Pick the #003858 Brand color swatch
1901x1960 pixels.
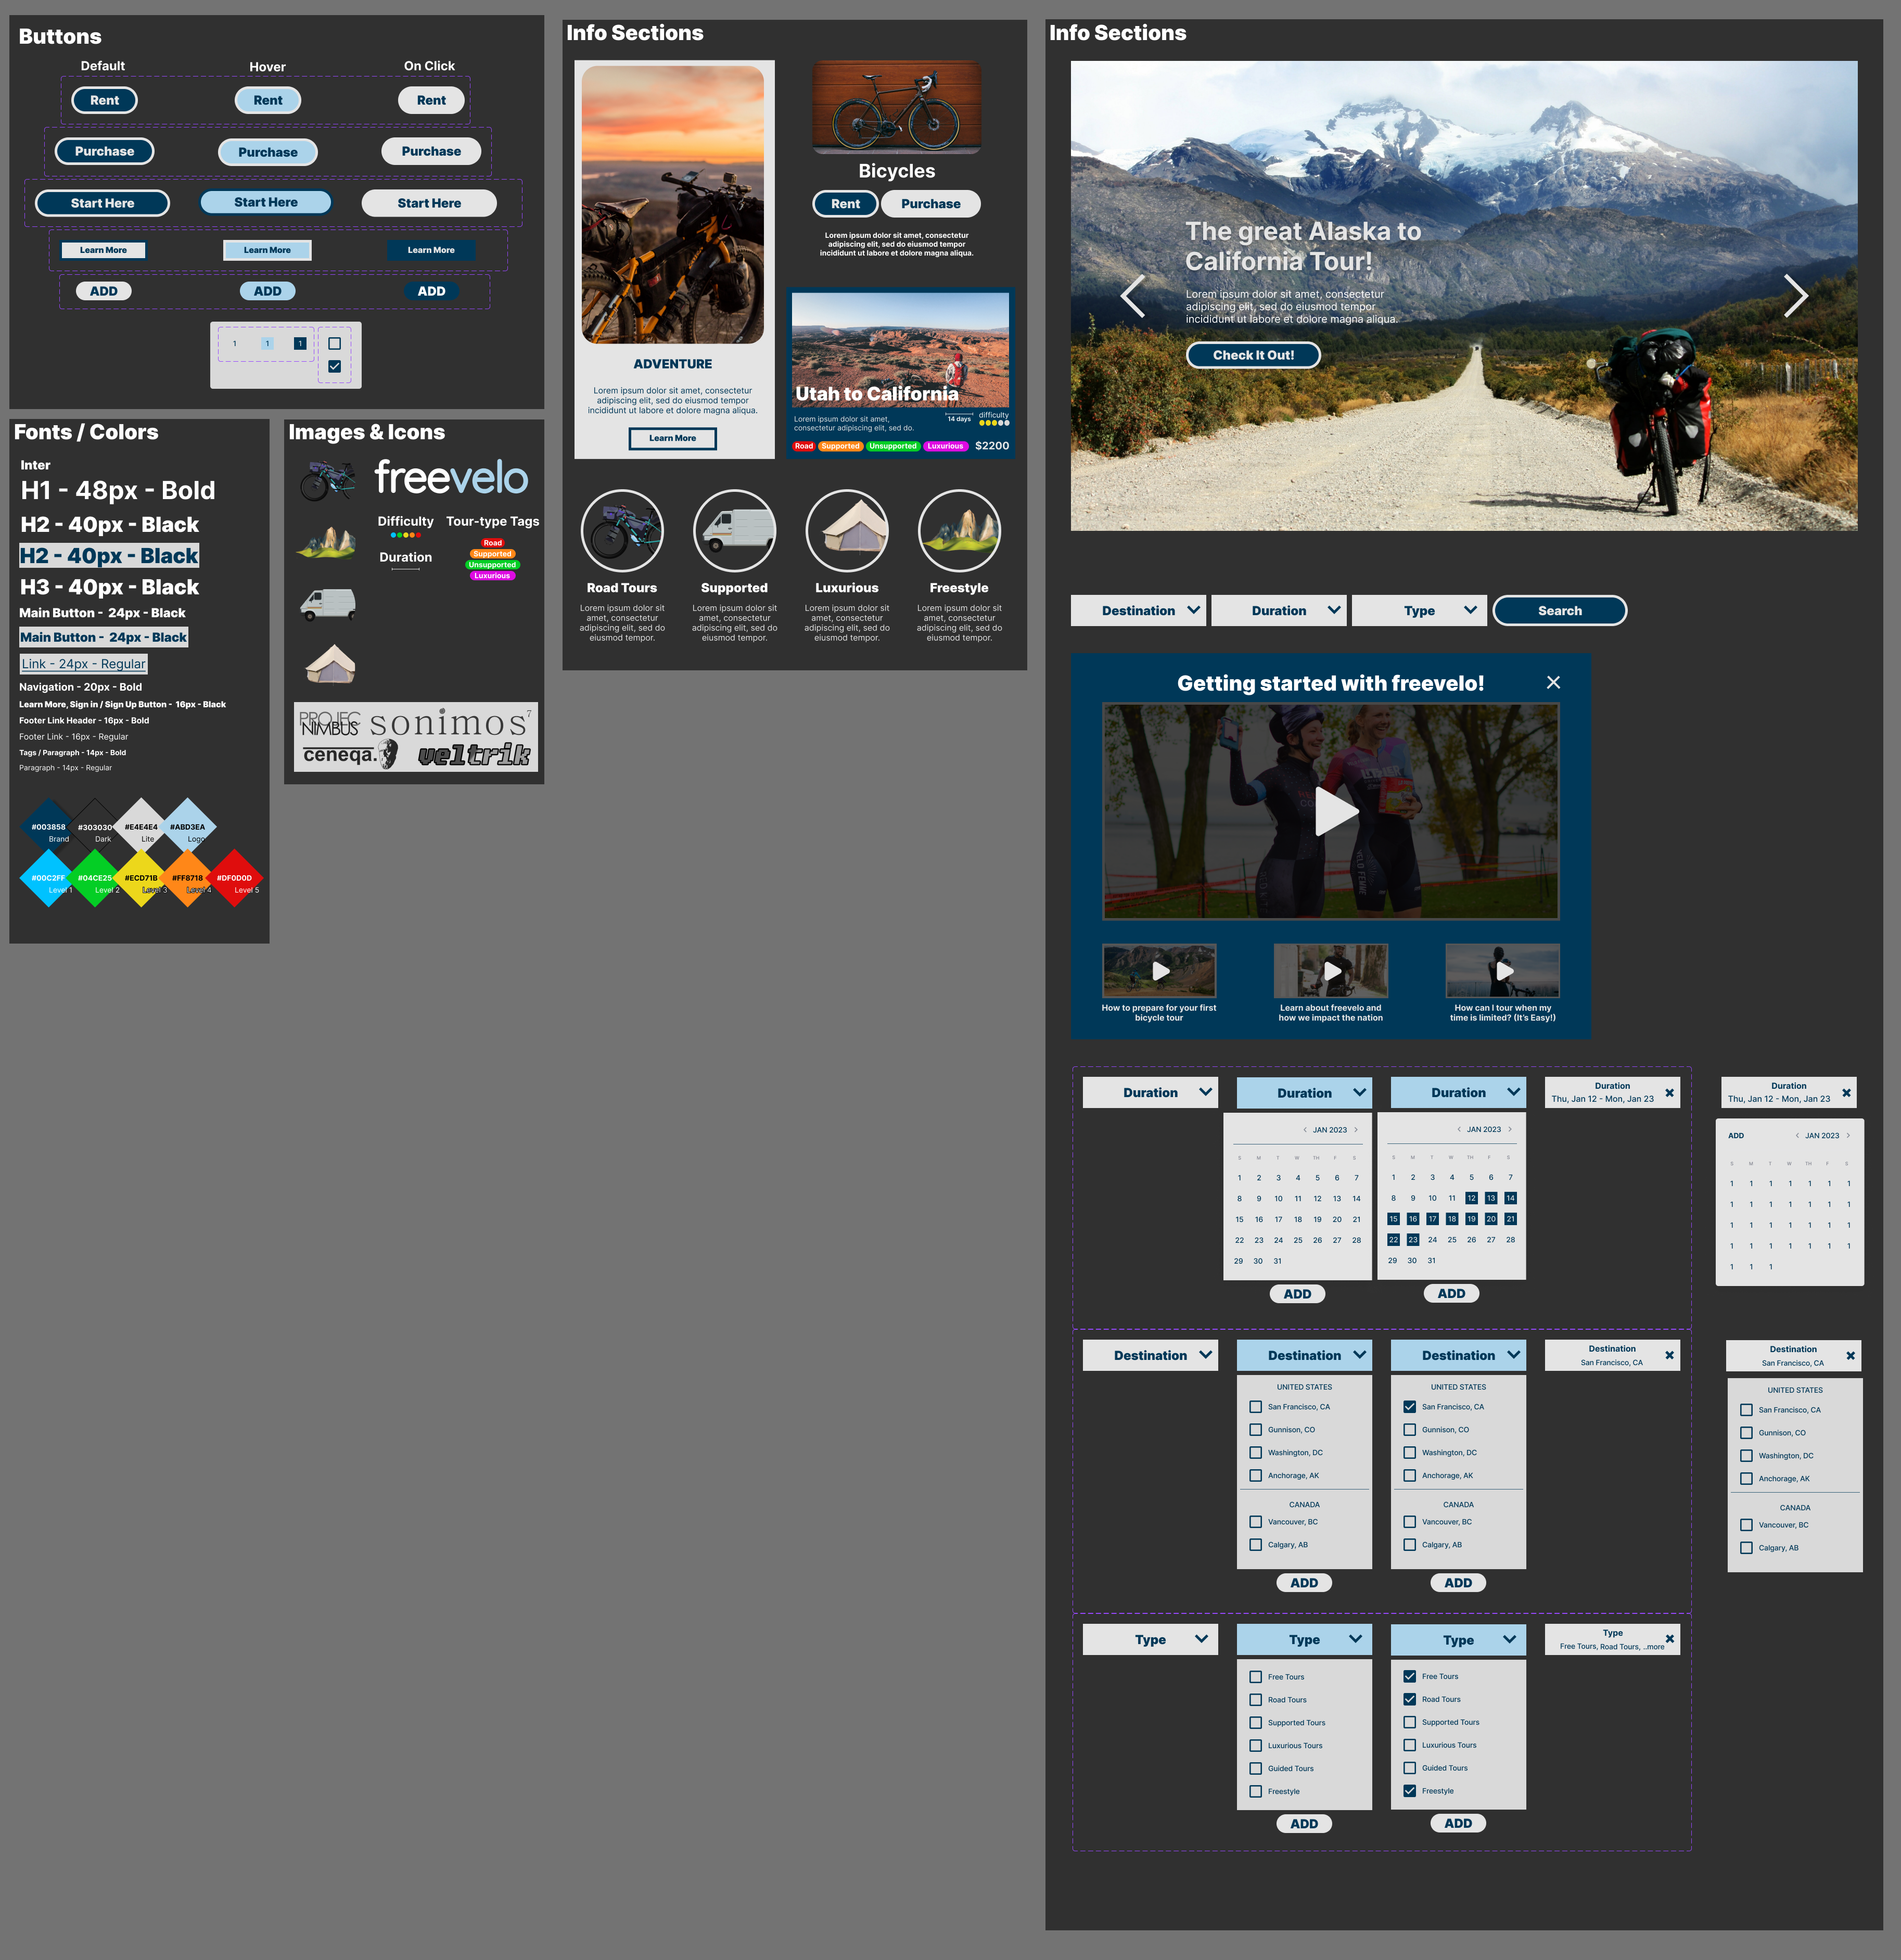(48, 827)
